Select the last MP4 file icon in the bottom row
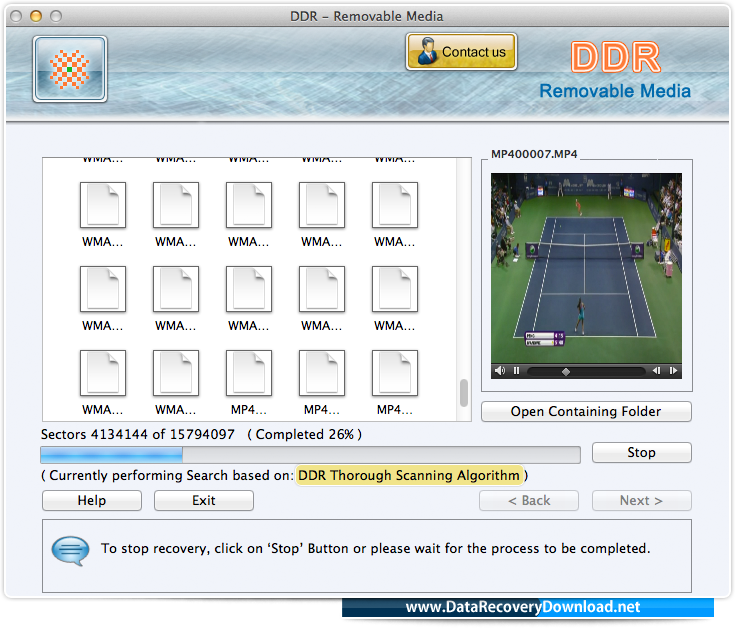The height and width of the screenshot is (628, 735). click(395, 374)
